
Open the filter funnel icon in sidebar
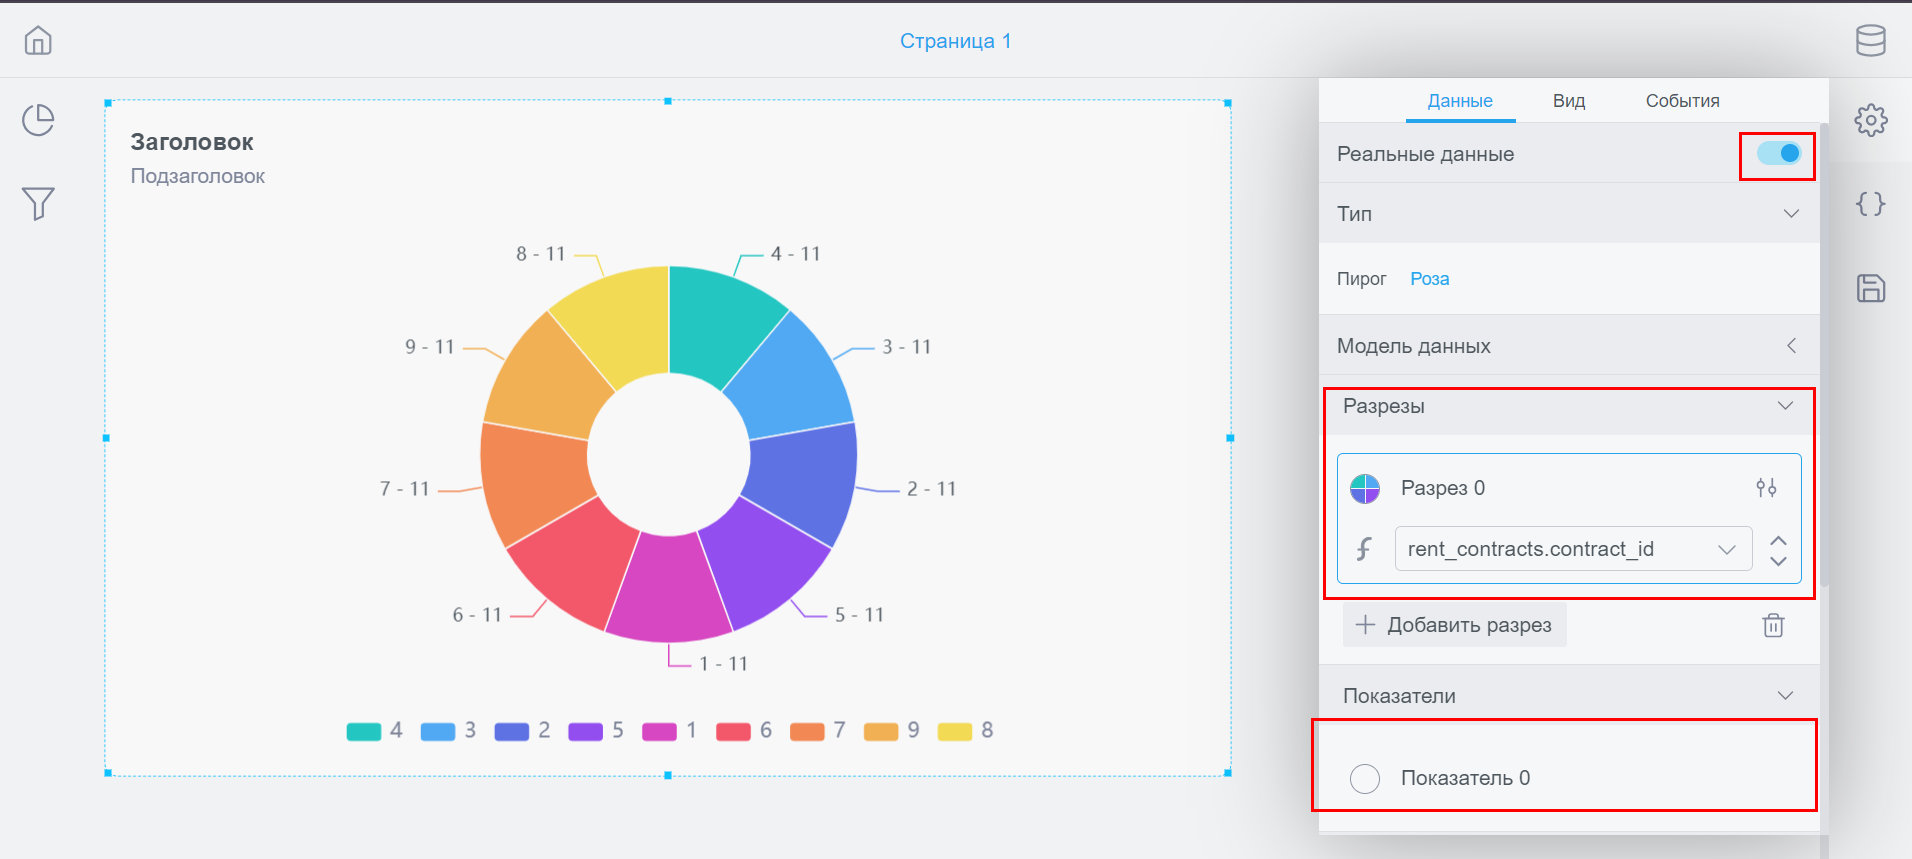(x=38, y=204)
